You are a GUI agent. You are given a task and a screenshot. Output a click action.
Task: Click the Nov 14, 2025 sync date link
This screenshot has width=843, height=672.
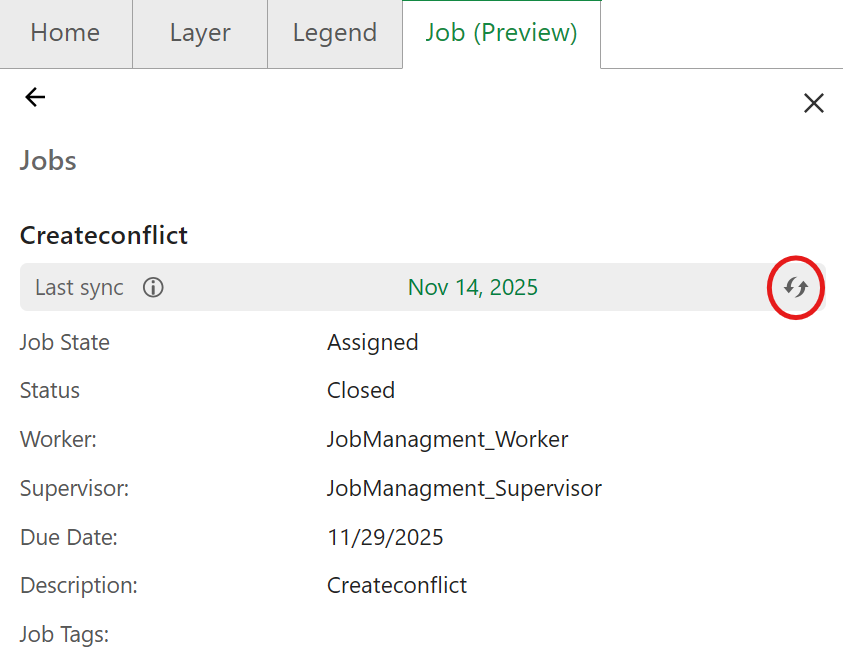click(472, 287)
